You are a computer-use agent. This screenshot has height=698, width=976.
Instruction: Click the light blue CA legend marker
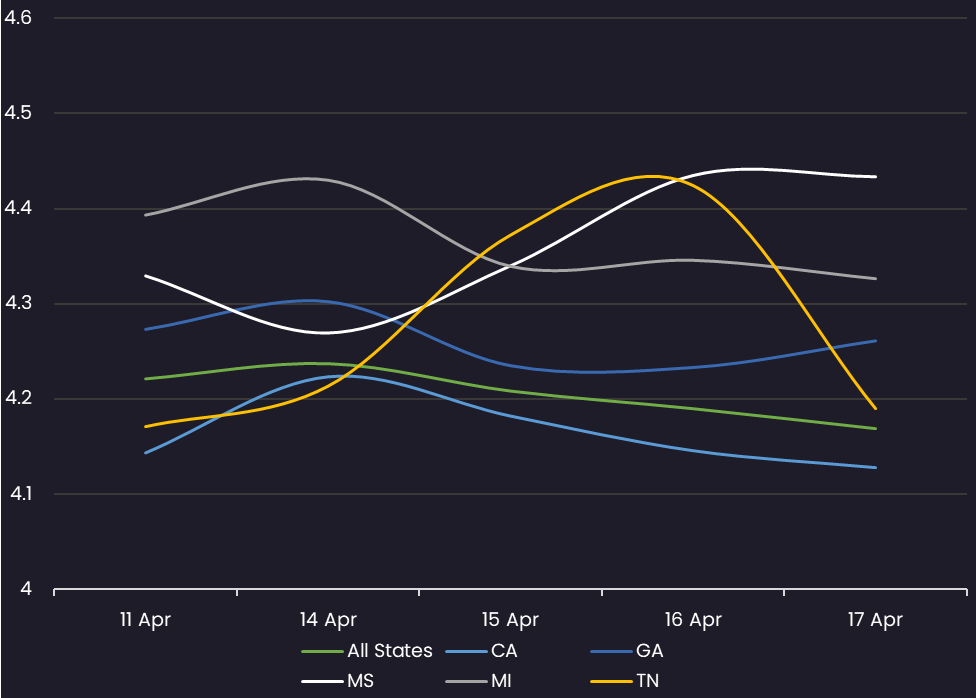[466, 651]
